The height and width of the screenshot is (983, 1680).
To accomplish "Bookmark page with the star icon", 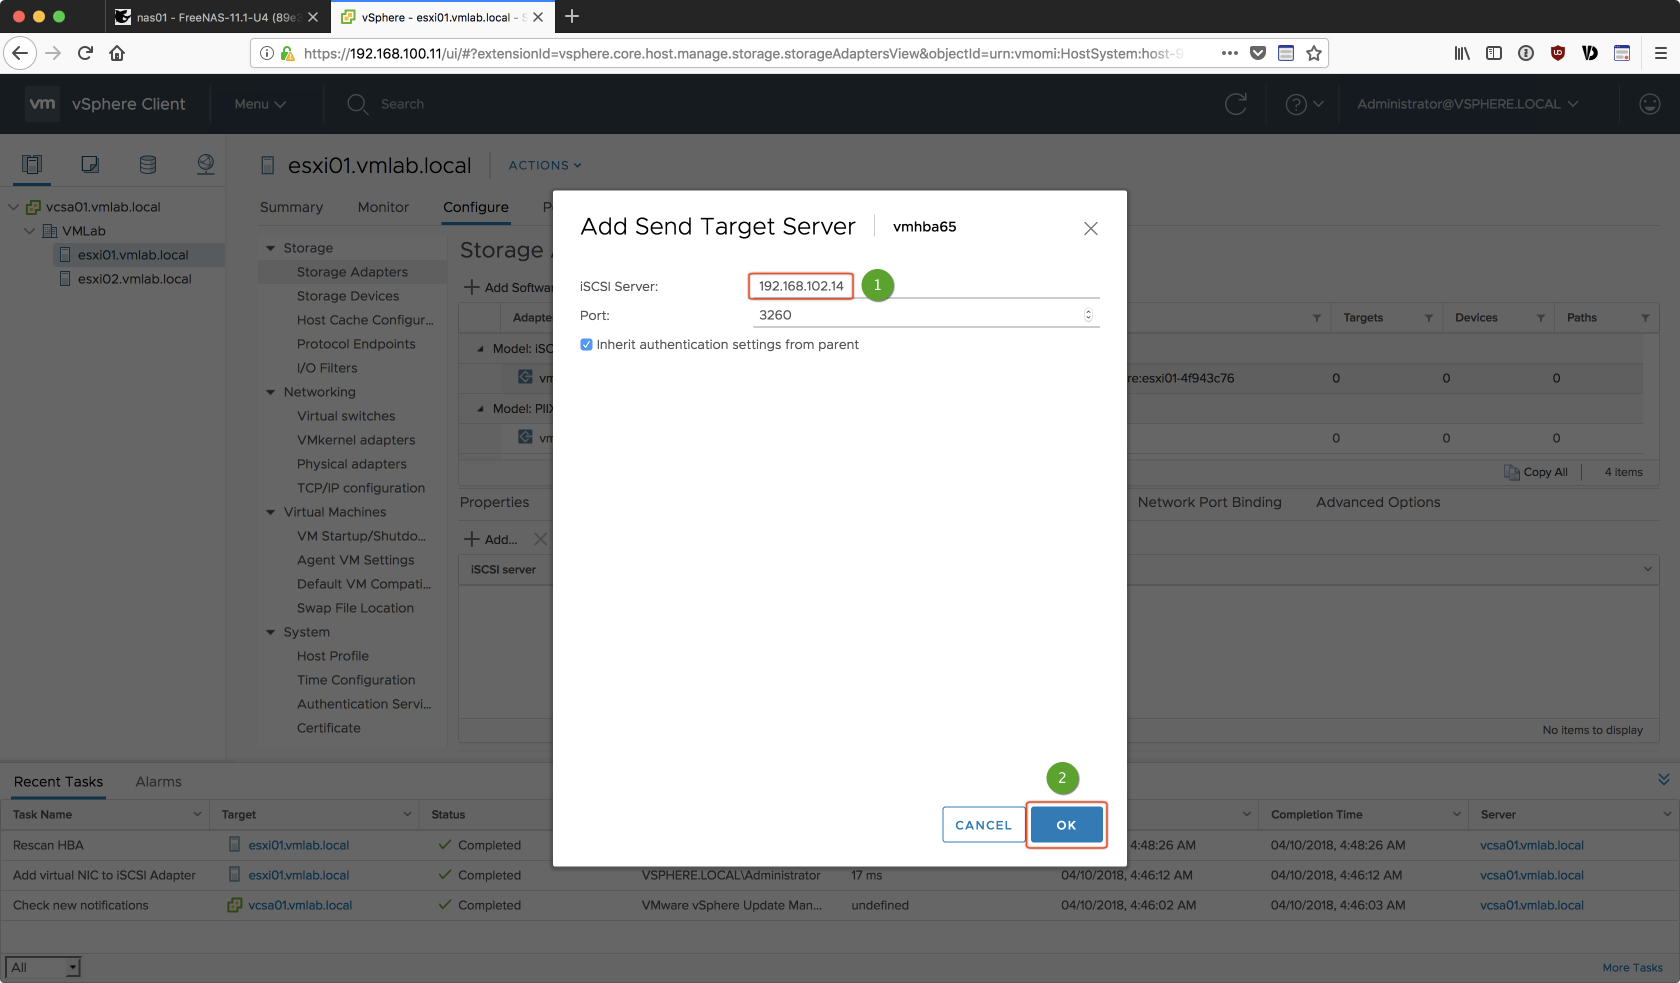I will click(1314, 53).
